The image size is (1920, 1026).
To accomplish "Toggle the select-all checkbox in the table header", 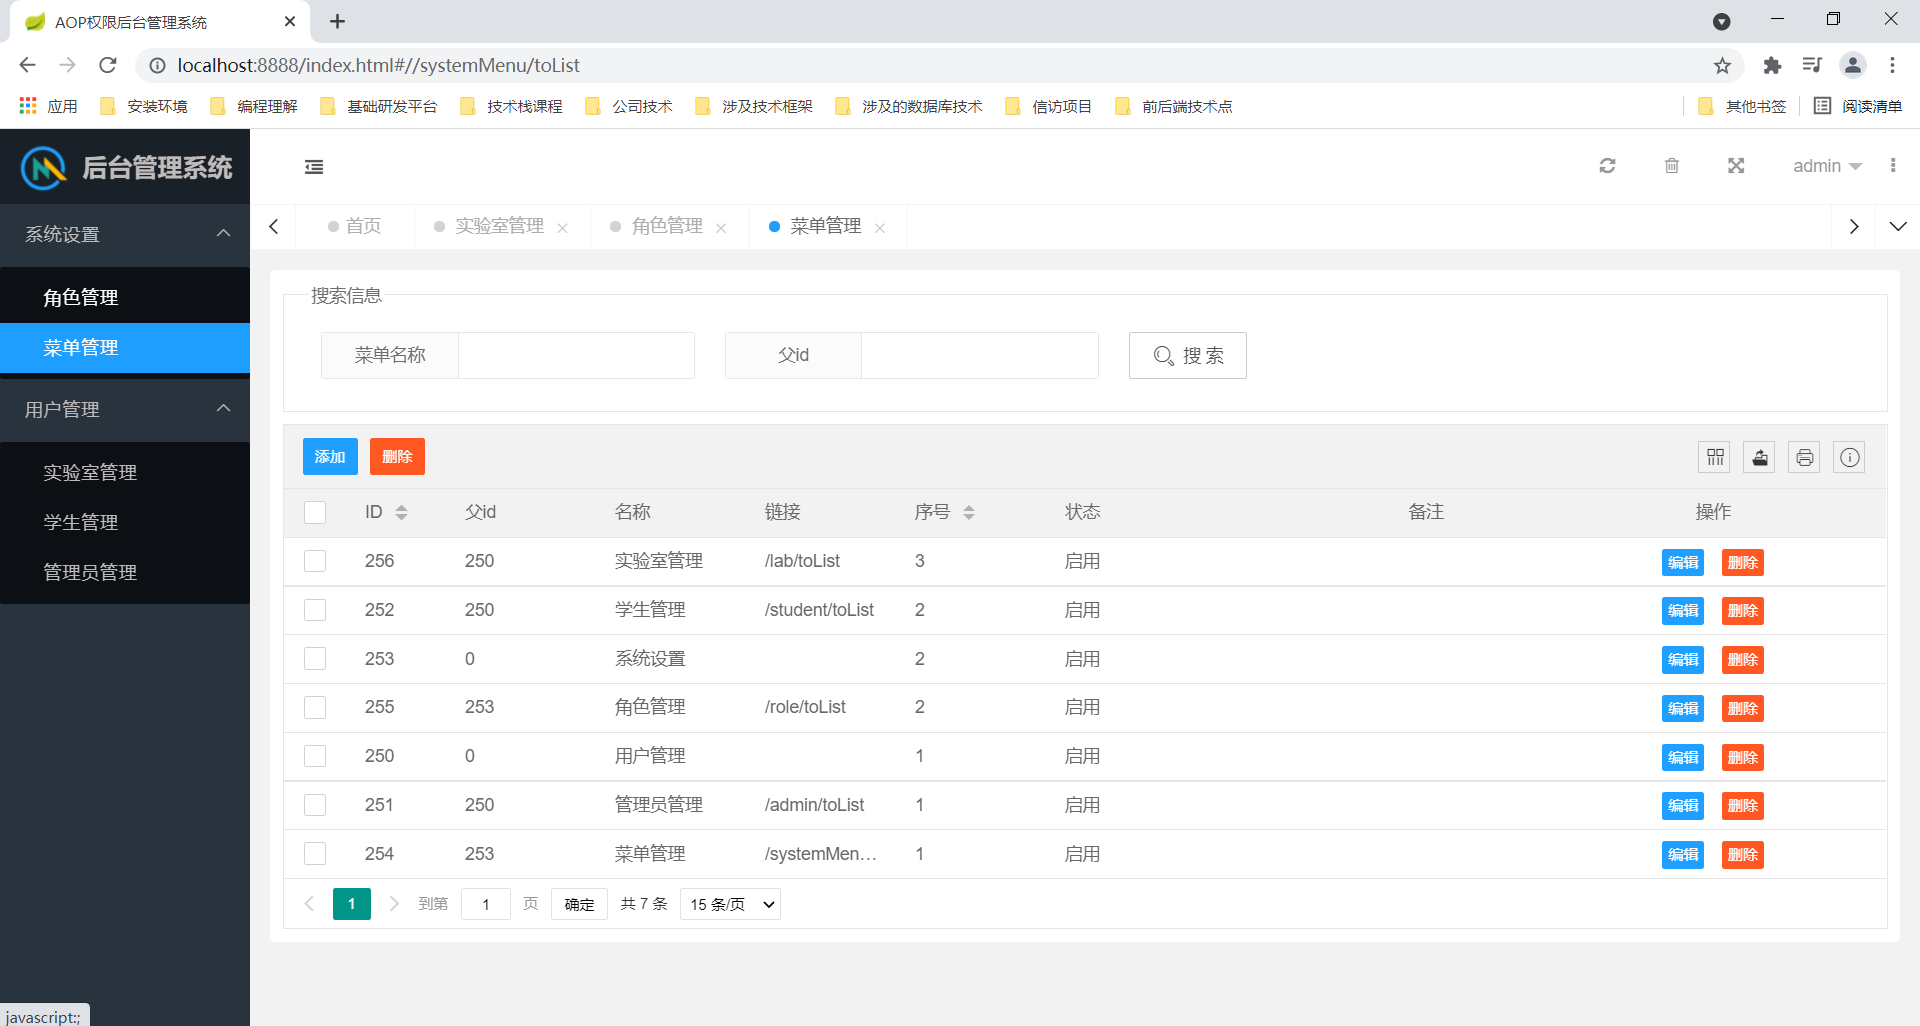I will click(x=315, y=513).
